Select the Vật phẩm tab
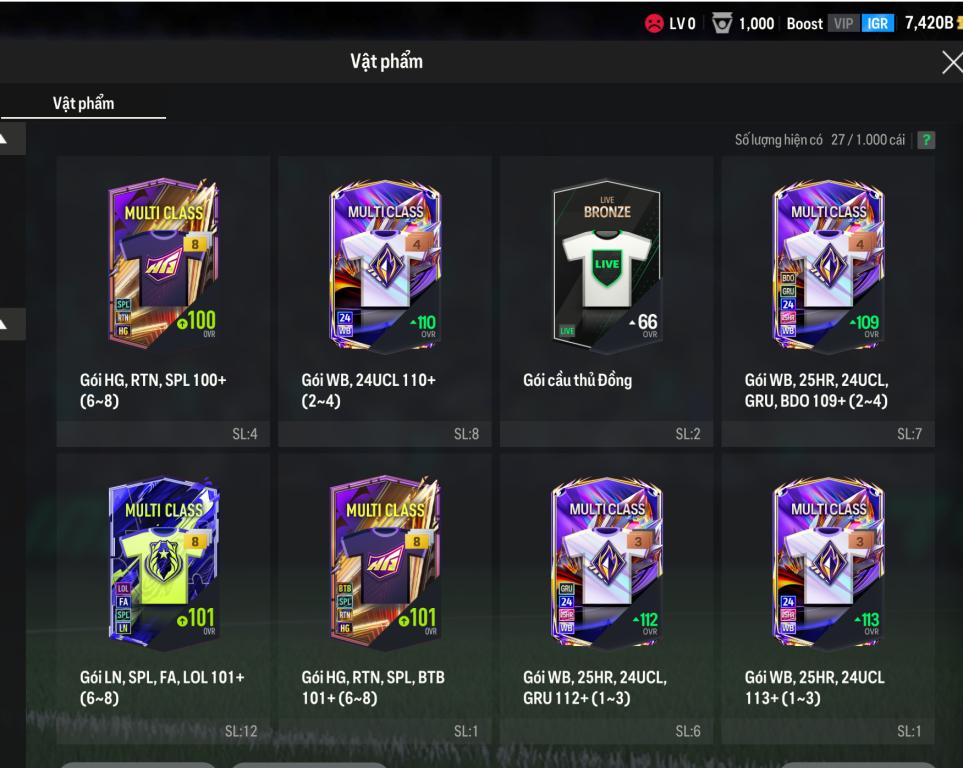This screenshot has width=963, height=768. 84,103
